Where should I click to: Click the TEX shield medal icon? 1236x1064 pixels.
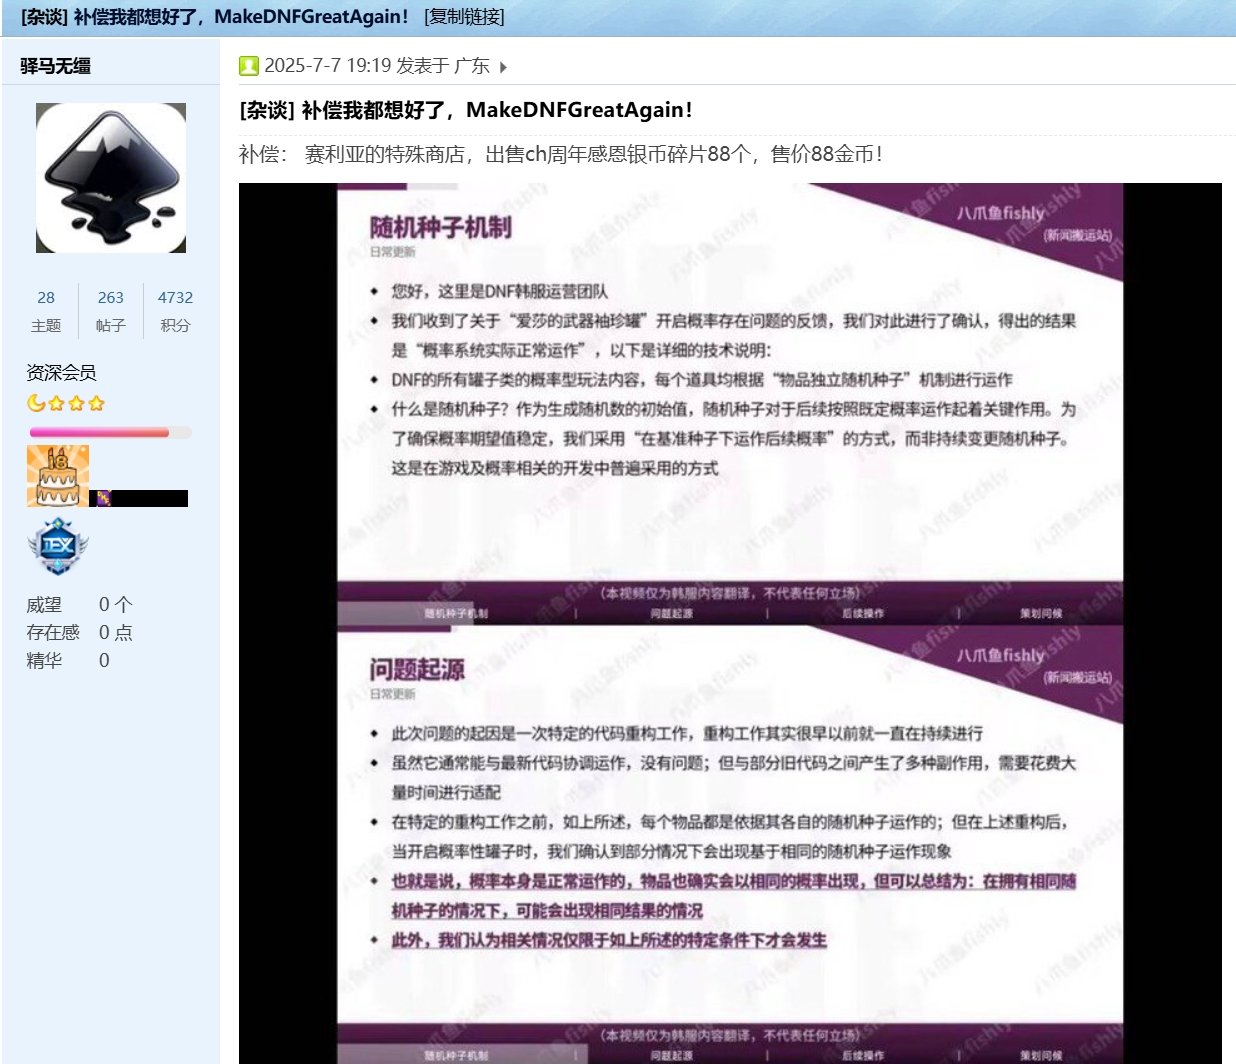[x=58, y=546]
